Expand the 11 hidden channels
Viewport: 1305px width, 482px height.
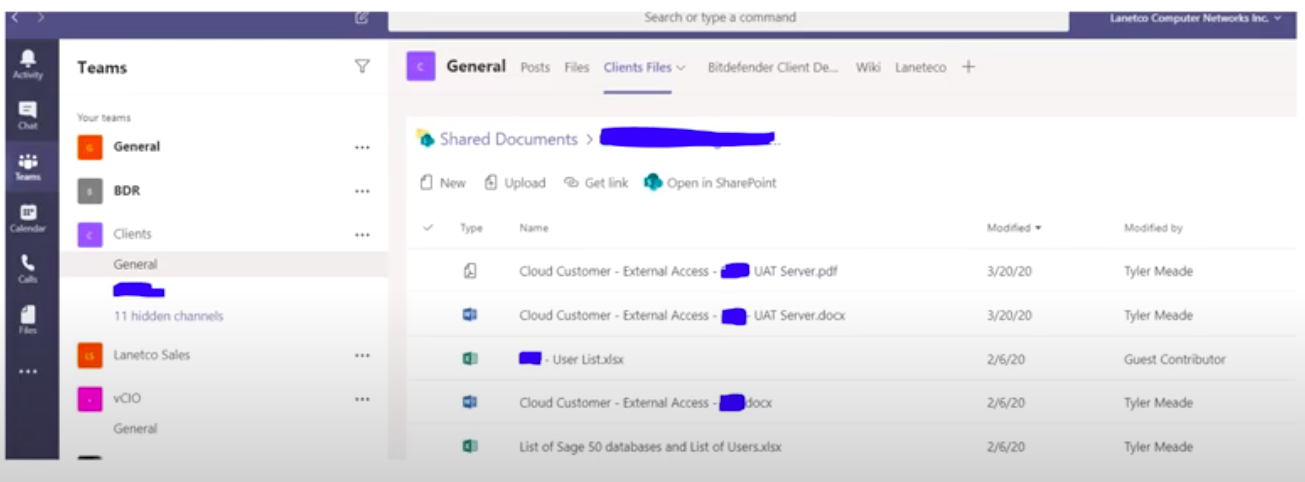pos(168,316)
